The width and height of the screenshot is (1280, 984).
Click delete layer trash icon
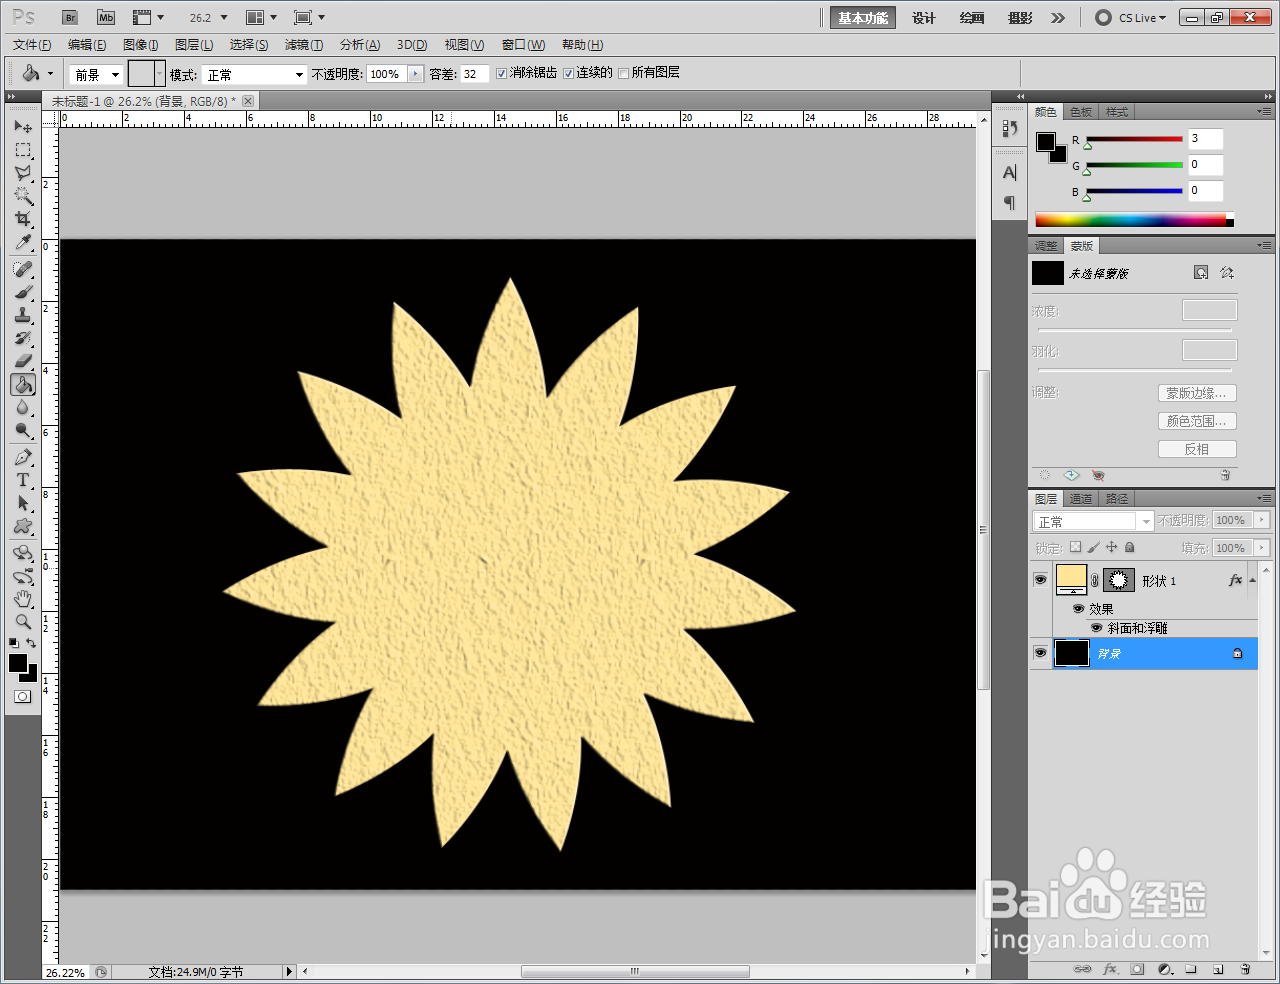point(1245,969)
